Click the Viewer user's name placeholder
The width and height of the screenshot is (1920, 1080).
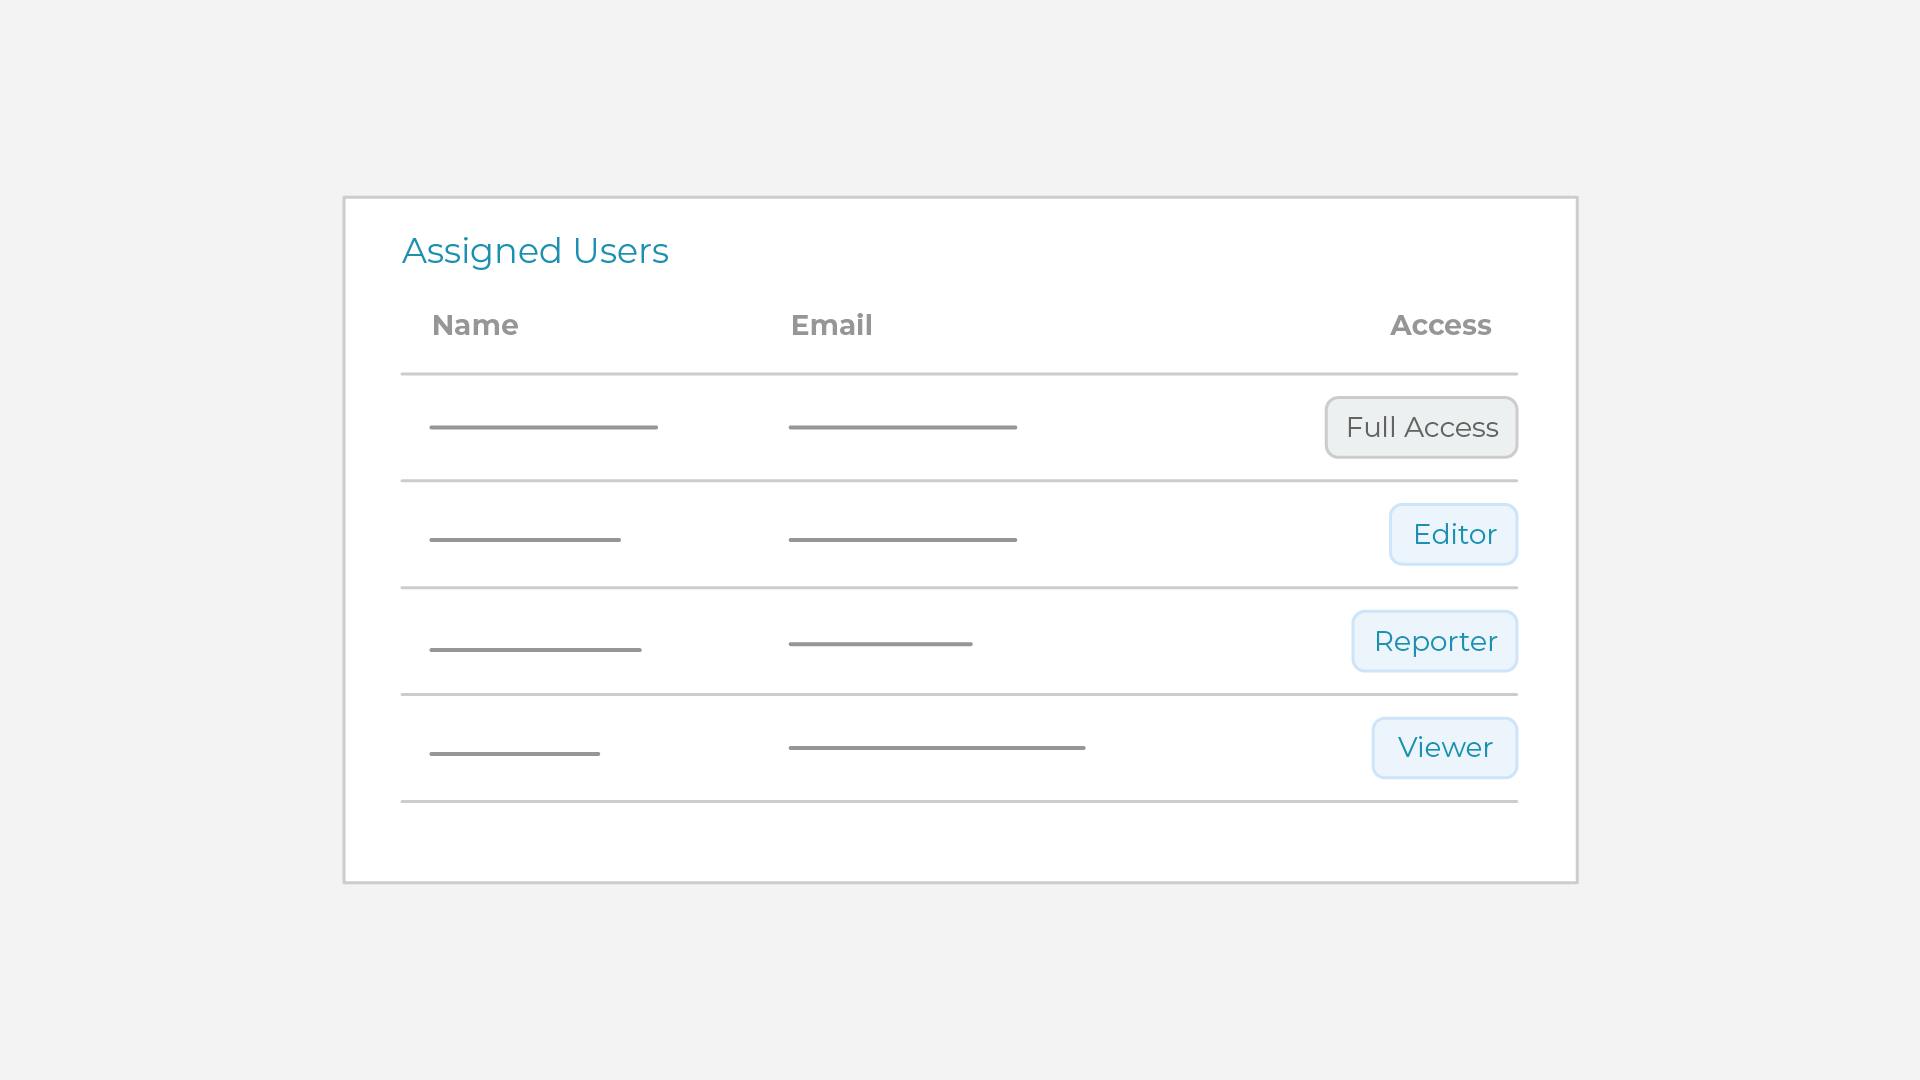[514, 753]
